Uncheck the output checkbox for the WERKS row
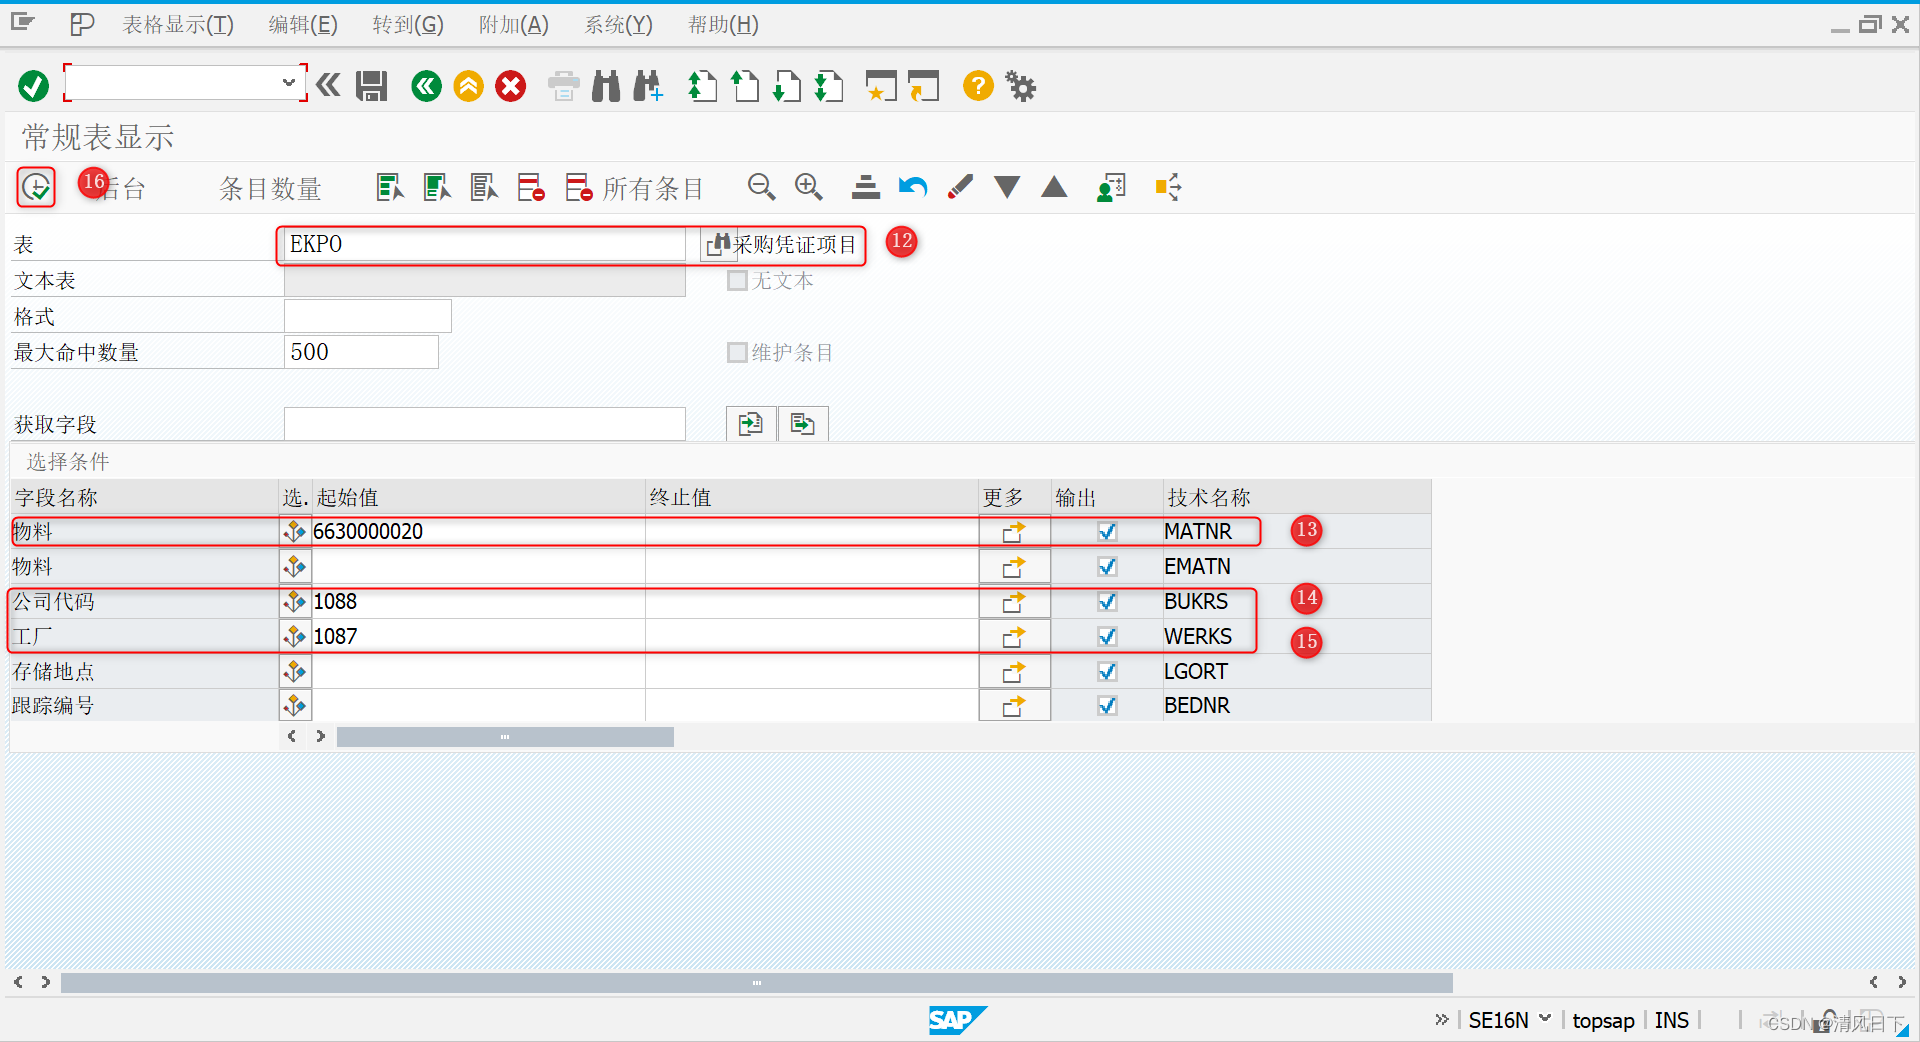The width and height of the screenshot is (1920, 1042). 1106,636
